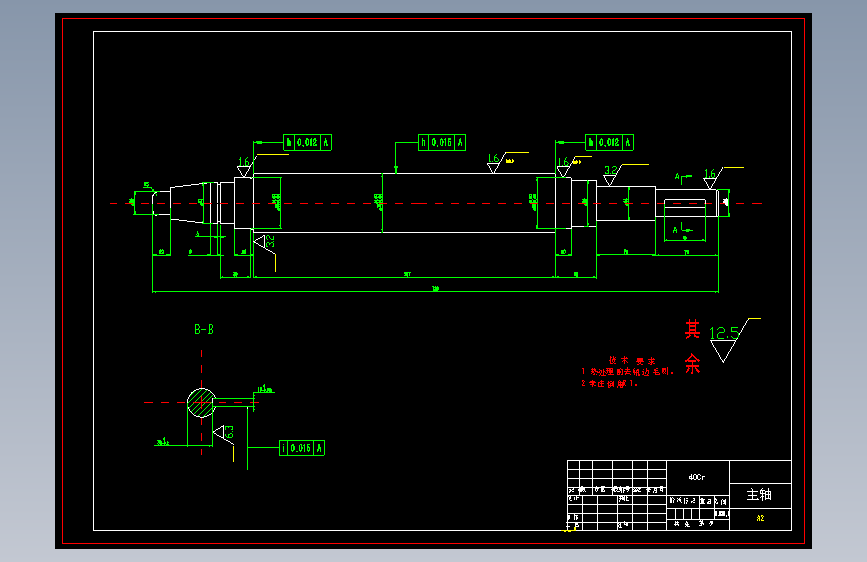This screenshot has width=867, height=562.
Task: Click the "12.5" surface roughness value
Action: click(724, 333)
